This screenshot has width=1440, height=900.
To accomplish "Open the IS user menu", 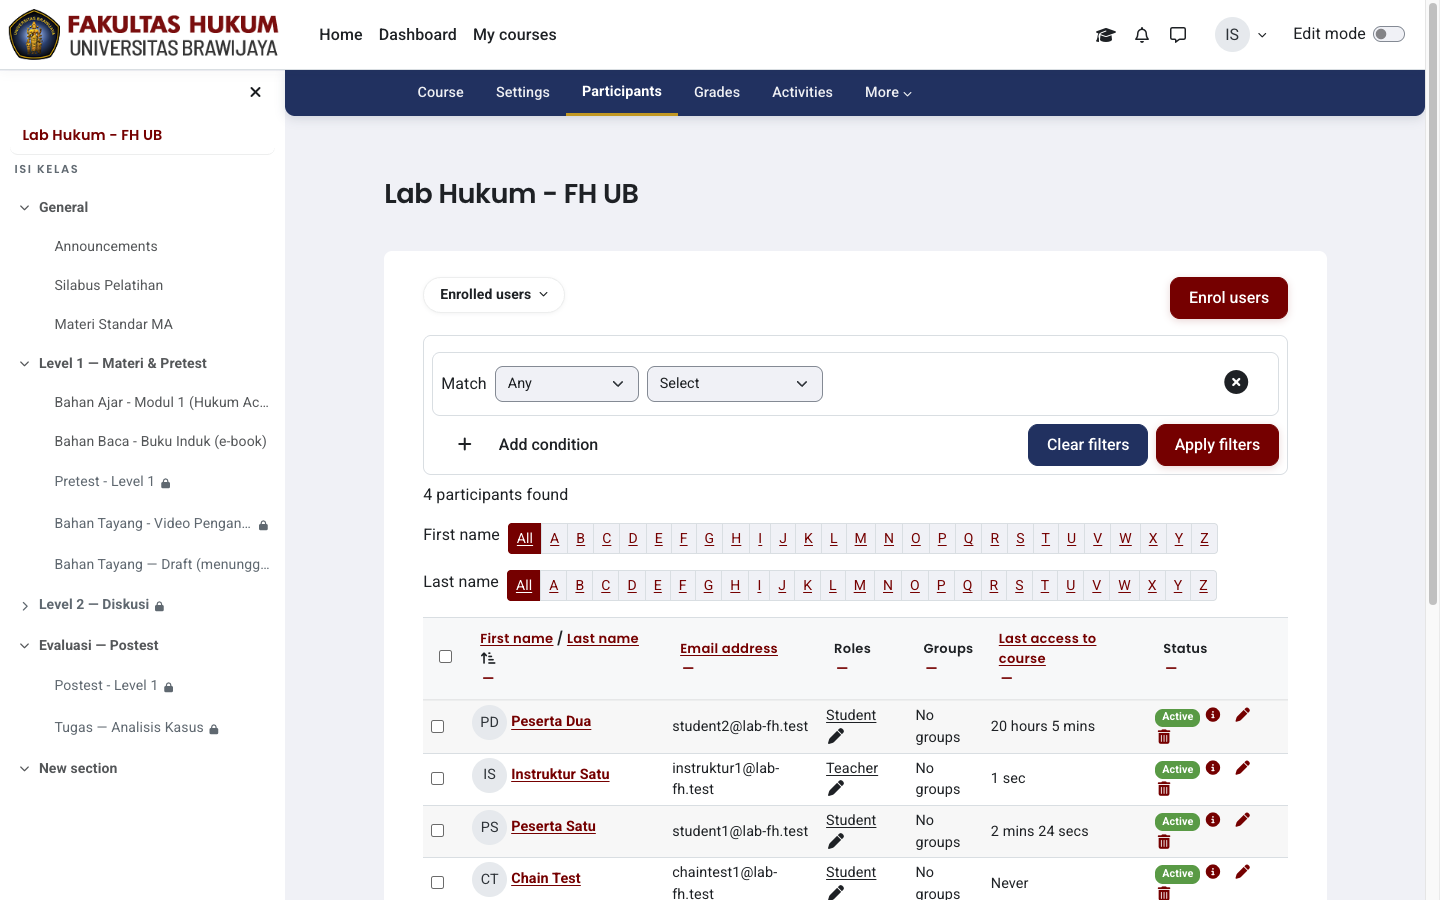I will click(x=1241, y=35).
